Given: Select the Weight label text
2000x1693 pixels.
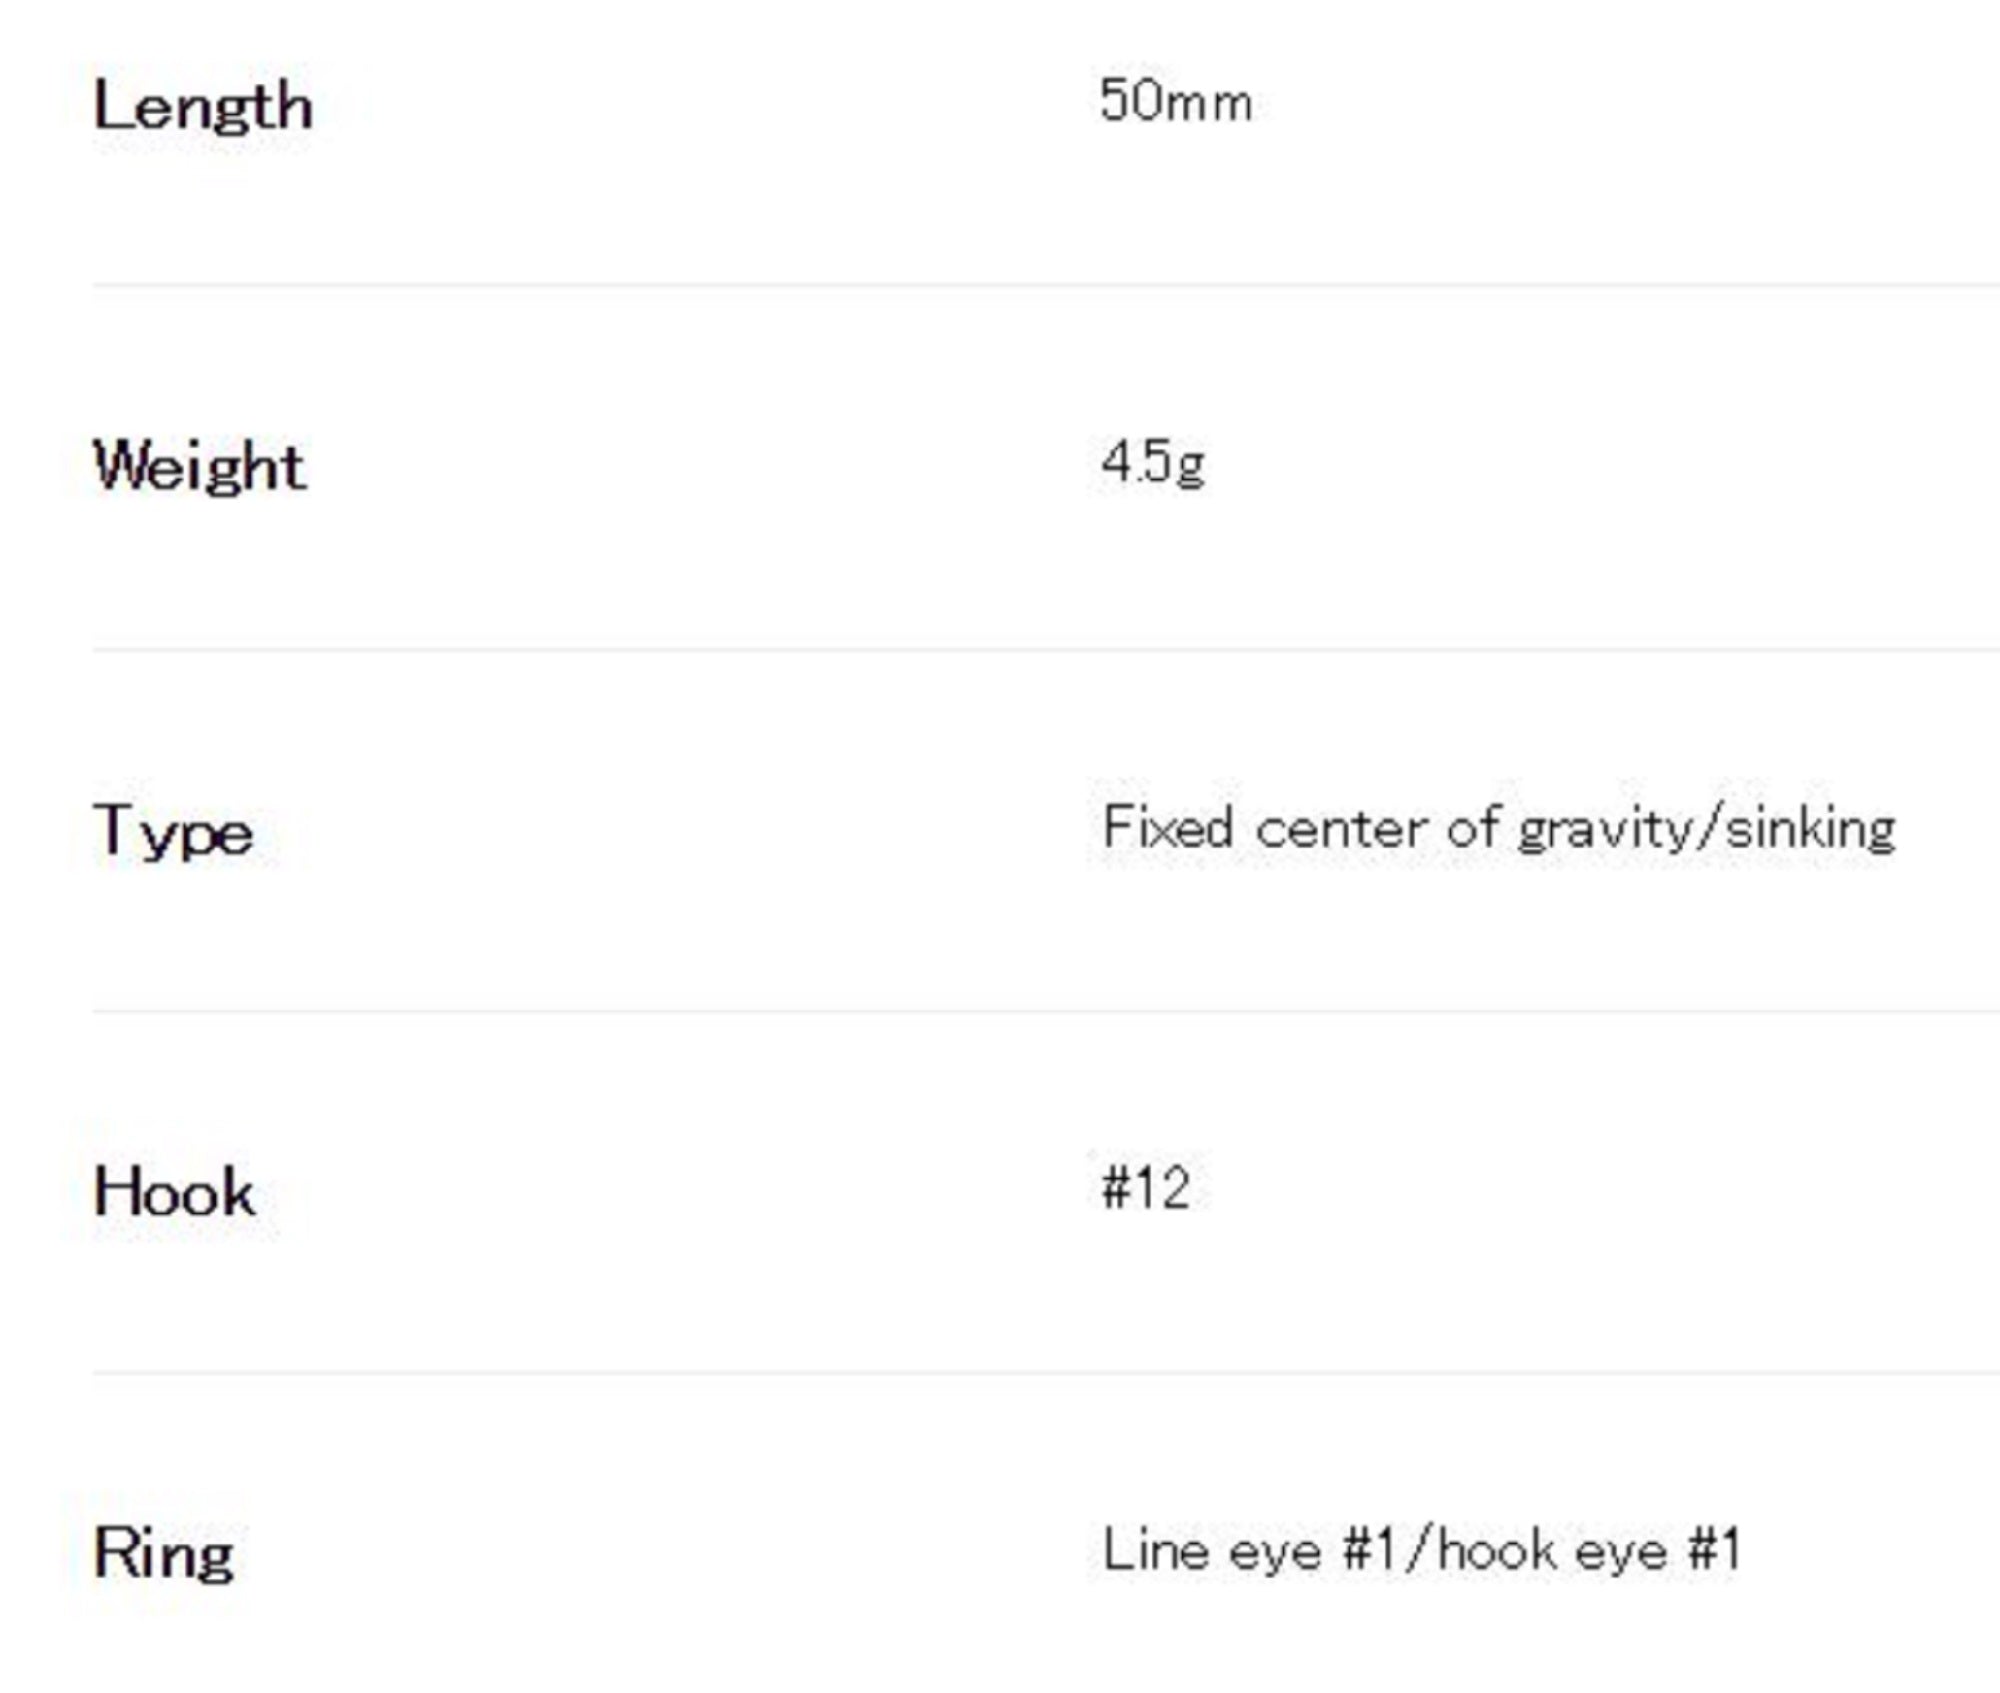Looking at the screenshot, I should 199,467.
